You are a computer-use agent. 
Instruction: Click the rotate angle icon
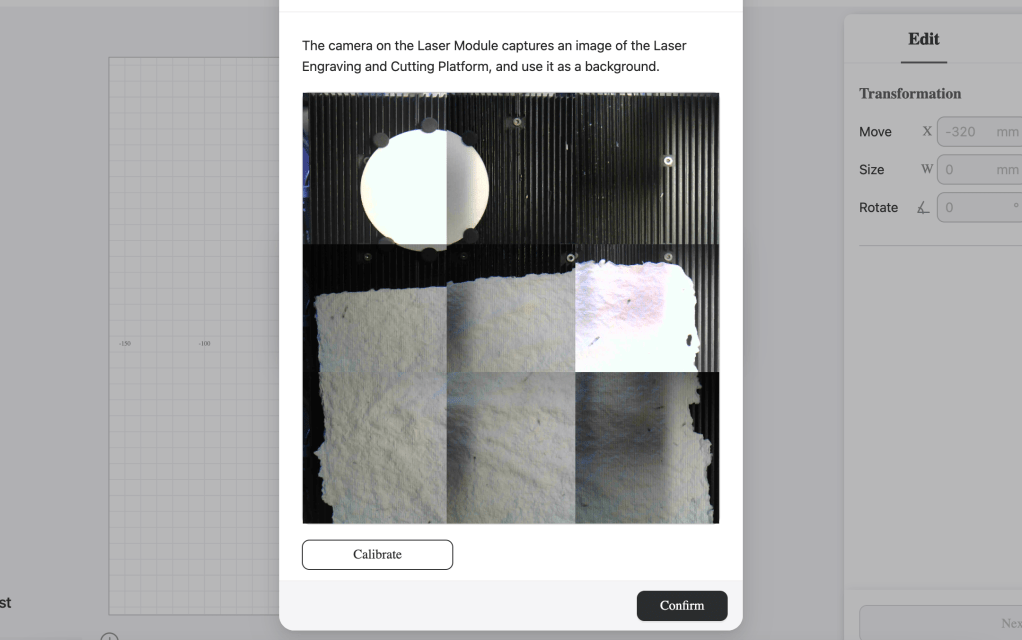[x=920, y=208]
